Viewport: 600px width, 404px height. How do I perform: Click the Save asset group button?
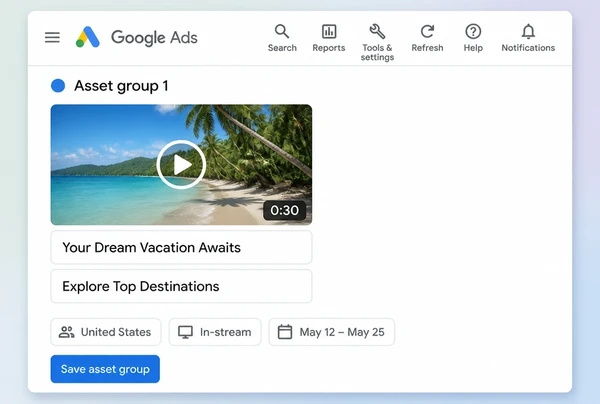click(105, 369)
